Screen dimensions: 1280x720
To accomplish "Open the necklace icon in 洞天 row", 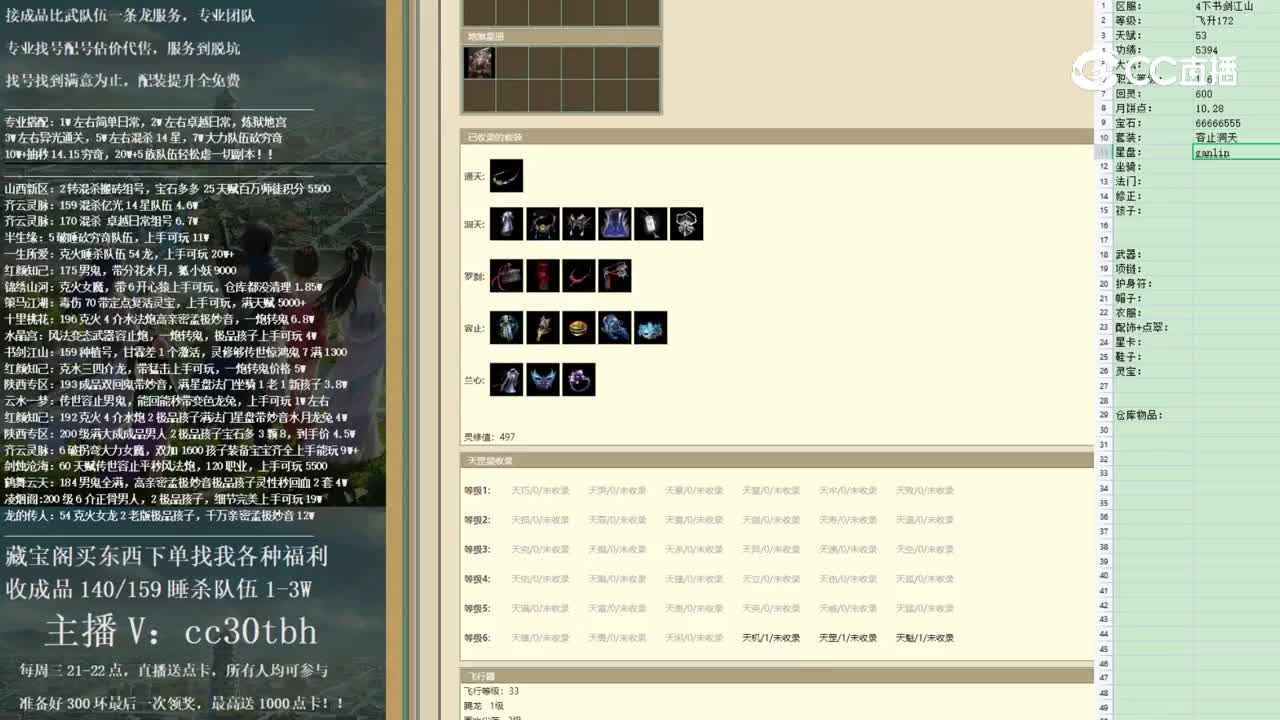I will (x=542, y=224).
